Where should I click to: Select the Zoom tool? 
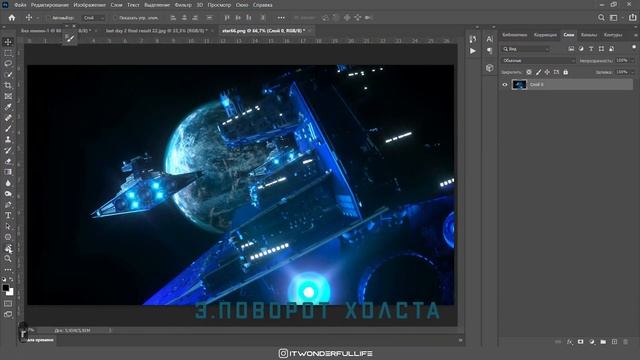point(8,258)
